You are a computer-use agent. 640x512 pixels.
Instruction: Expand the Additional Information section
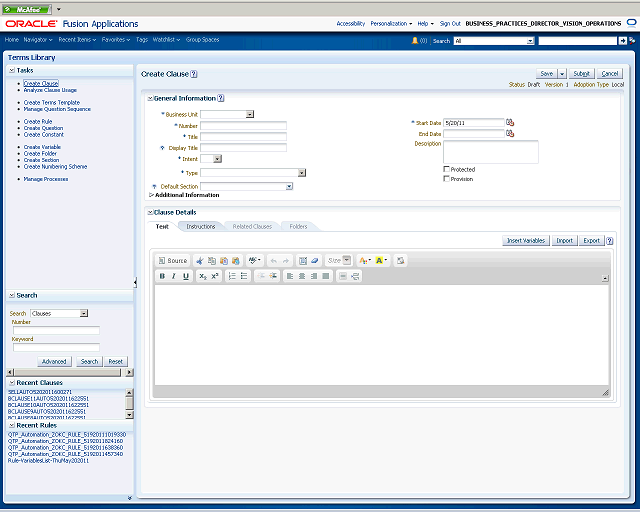pyautogui.click(x=151, y=195)
